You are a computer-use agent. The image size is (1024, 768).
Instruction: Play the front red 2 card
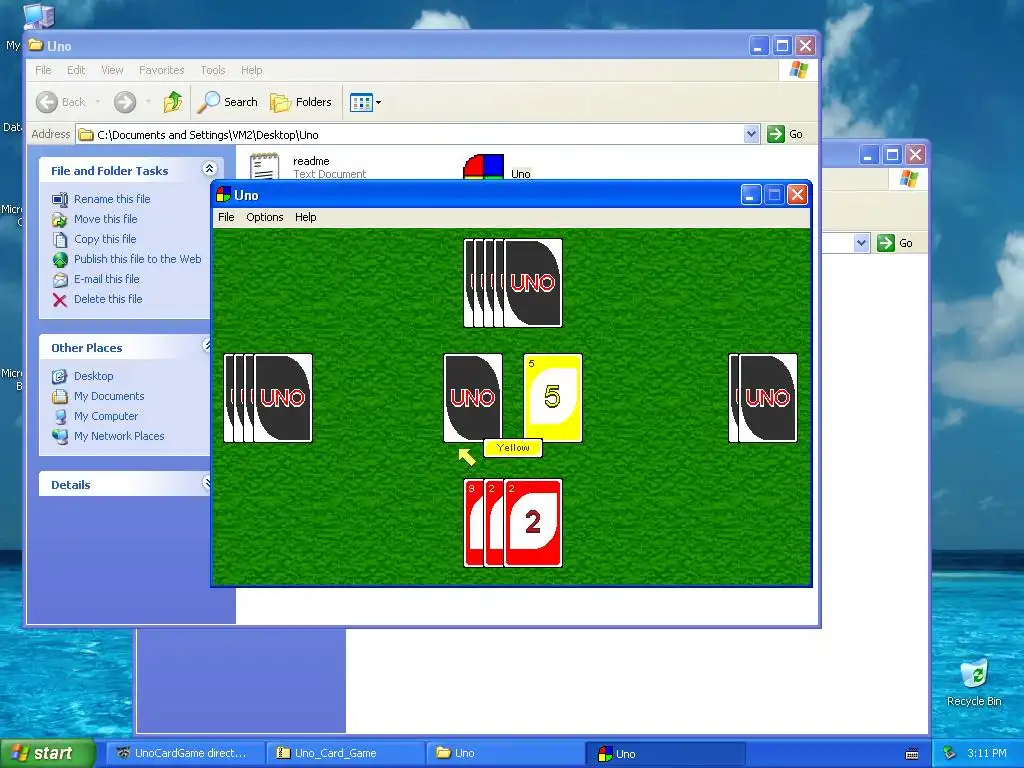coord(533,522)
